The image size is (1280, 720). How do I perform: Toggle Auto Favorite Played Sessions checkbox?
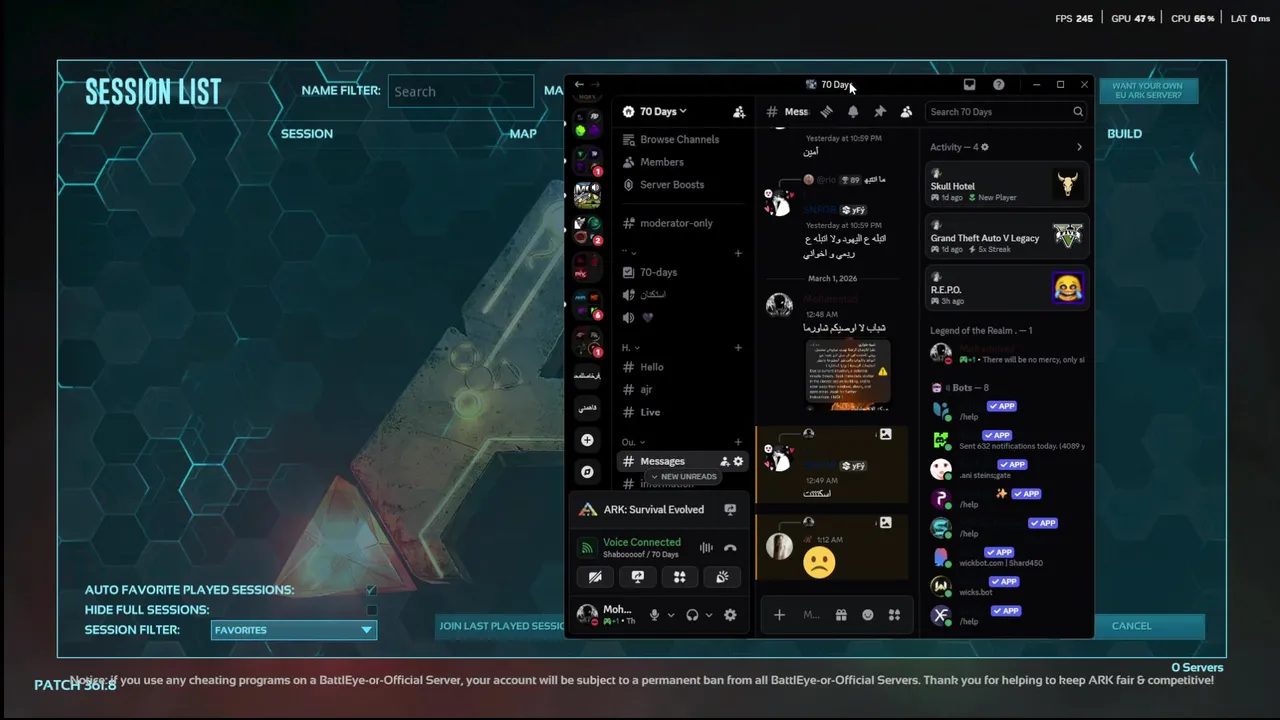[371, 590]
